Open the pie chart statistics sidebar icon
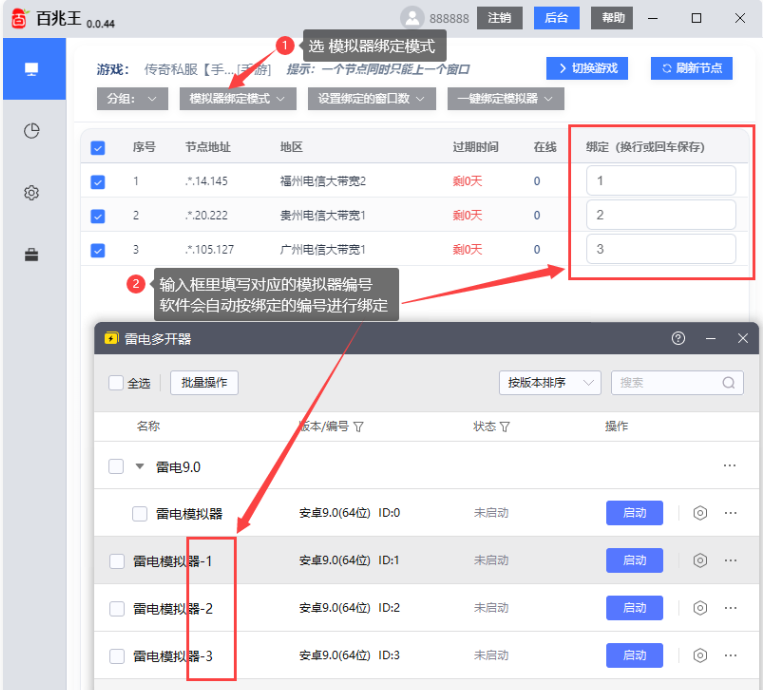The image size is (763, 690). [x=32, y=131]
